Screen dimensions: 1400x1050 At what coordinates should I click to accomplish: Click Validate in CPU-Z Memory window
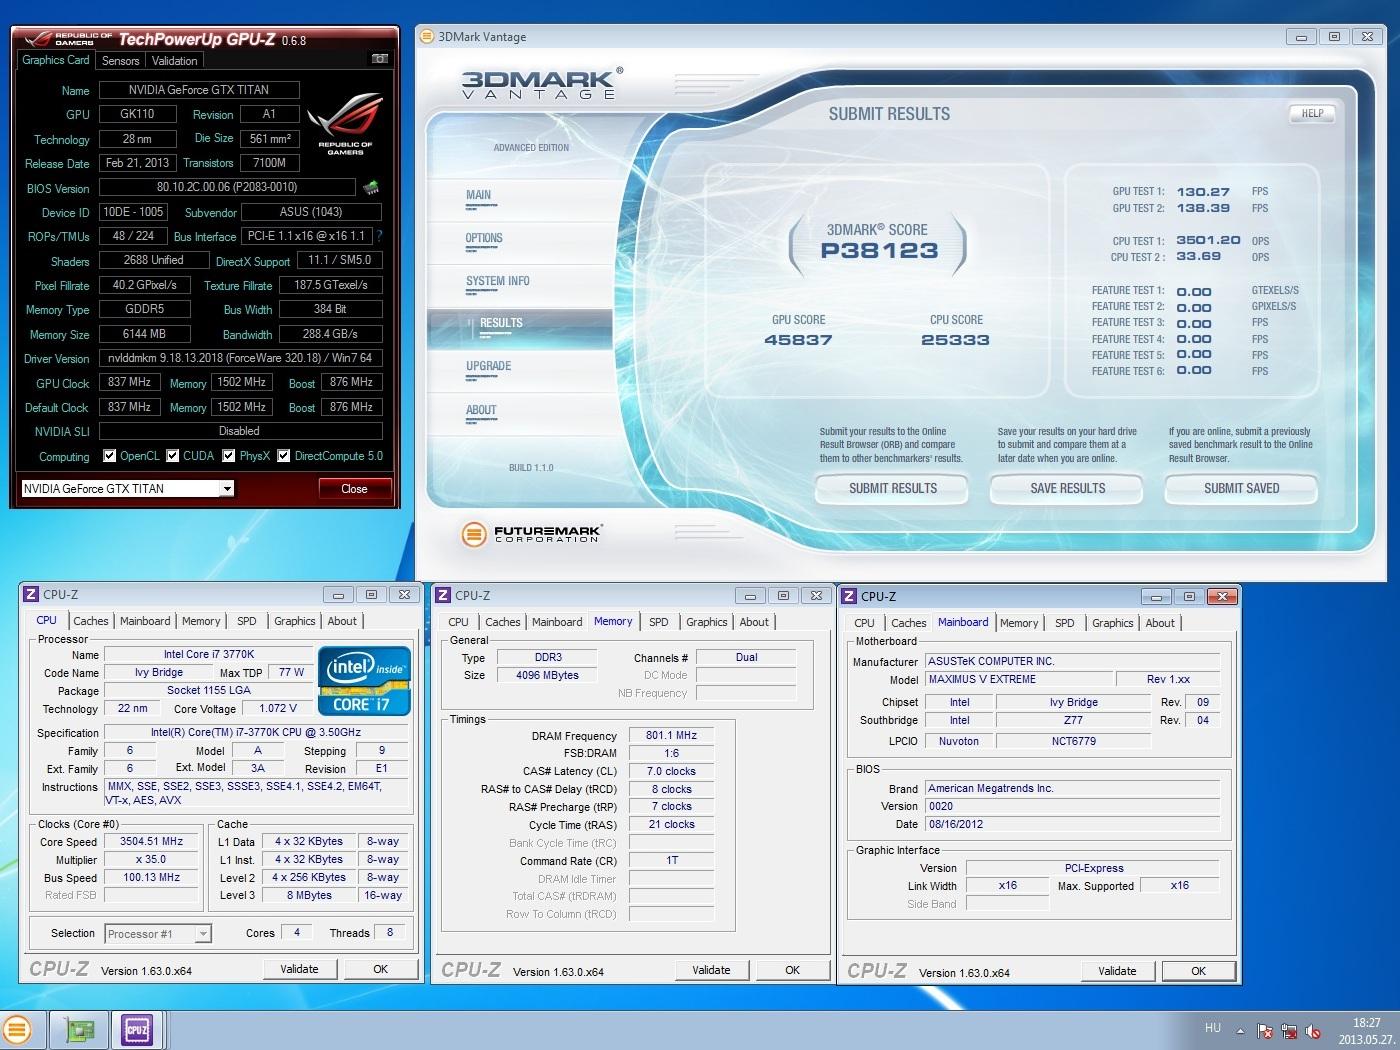click(x=711, y=970)
